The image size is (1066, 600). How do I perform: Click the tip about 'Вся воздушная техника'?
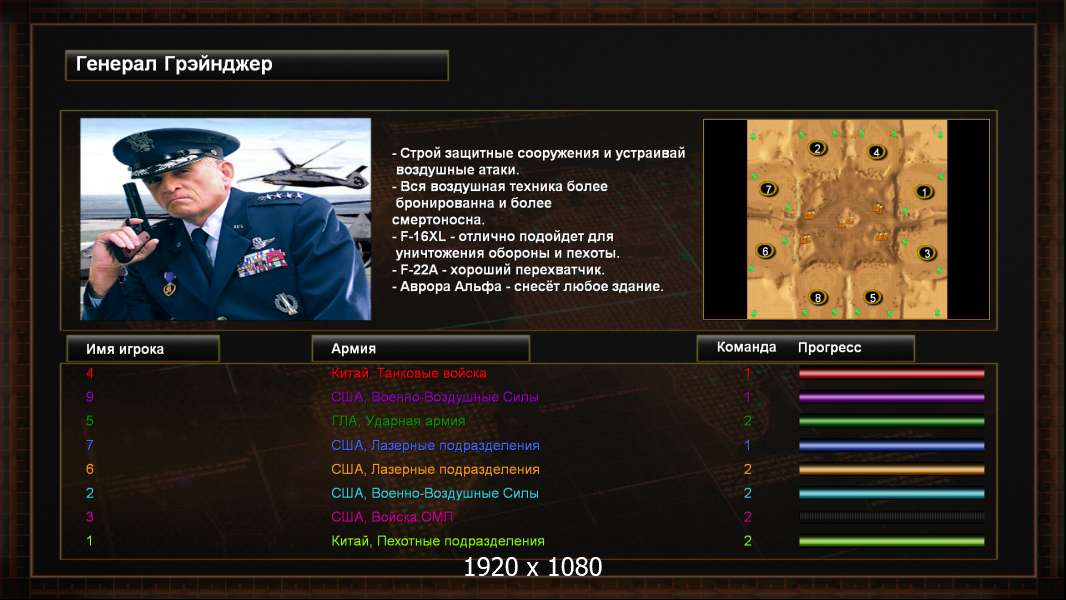pos(500,202)
